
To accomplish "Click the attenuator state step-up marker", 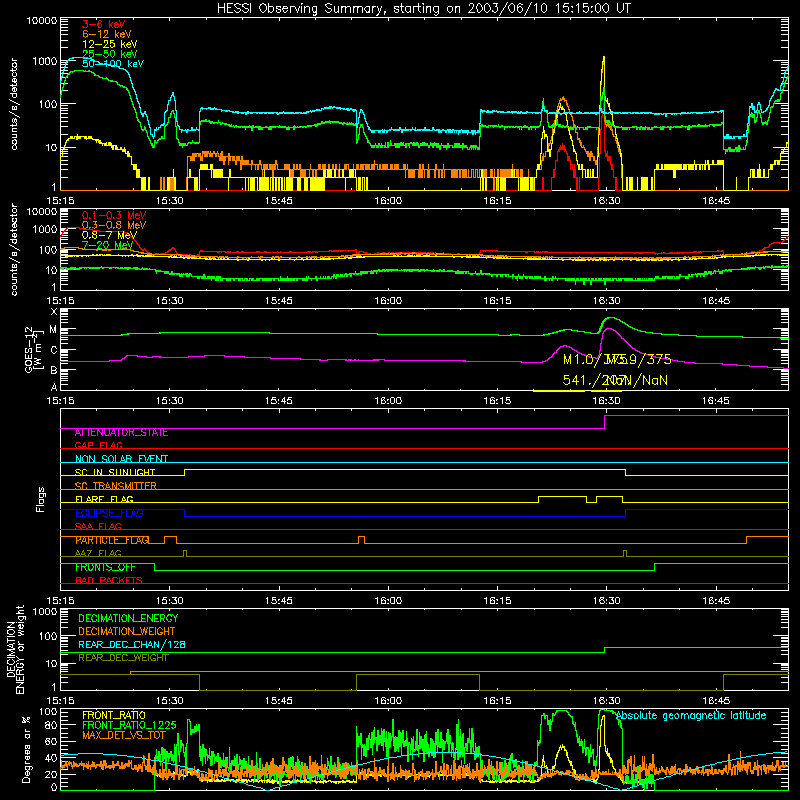I will pos(605,422).
